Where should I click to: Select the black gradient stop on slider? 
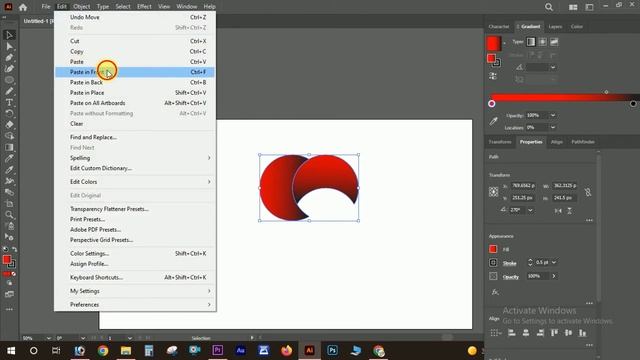coord(633,104)
